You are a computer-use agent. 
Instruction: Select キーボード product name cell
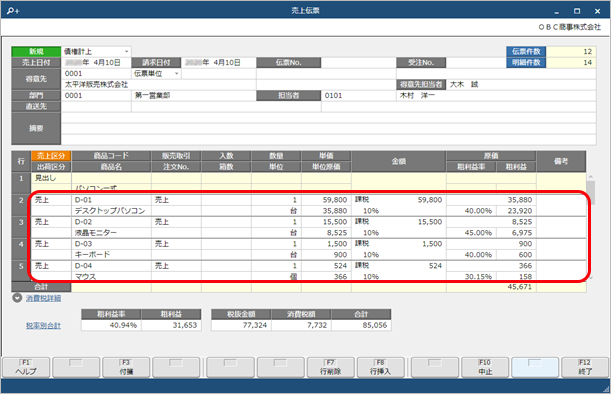pos(111,254)
